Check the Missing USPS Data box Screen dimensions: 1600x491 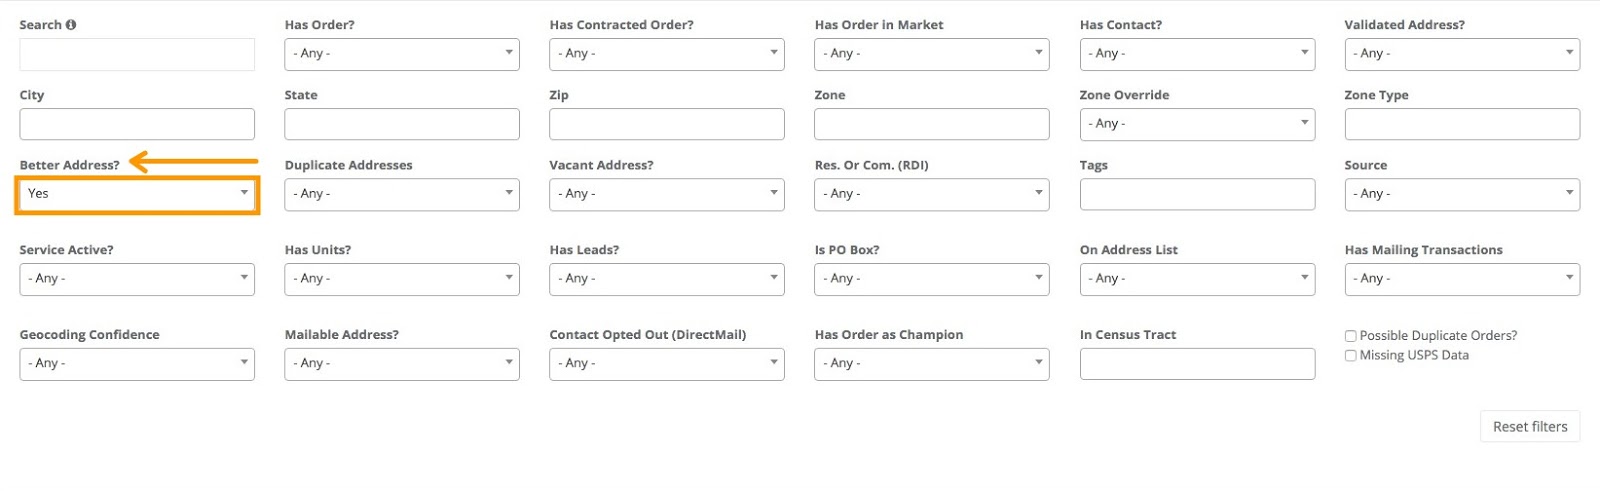click(x=1351, y=356)
